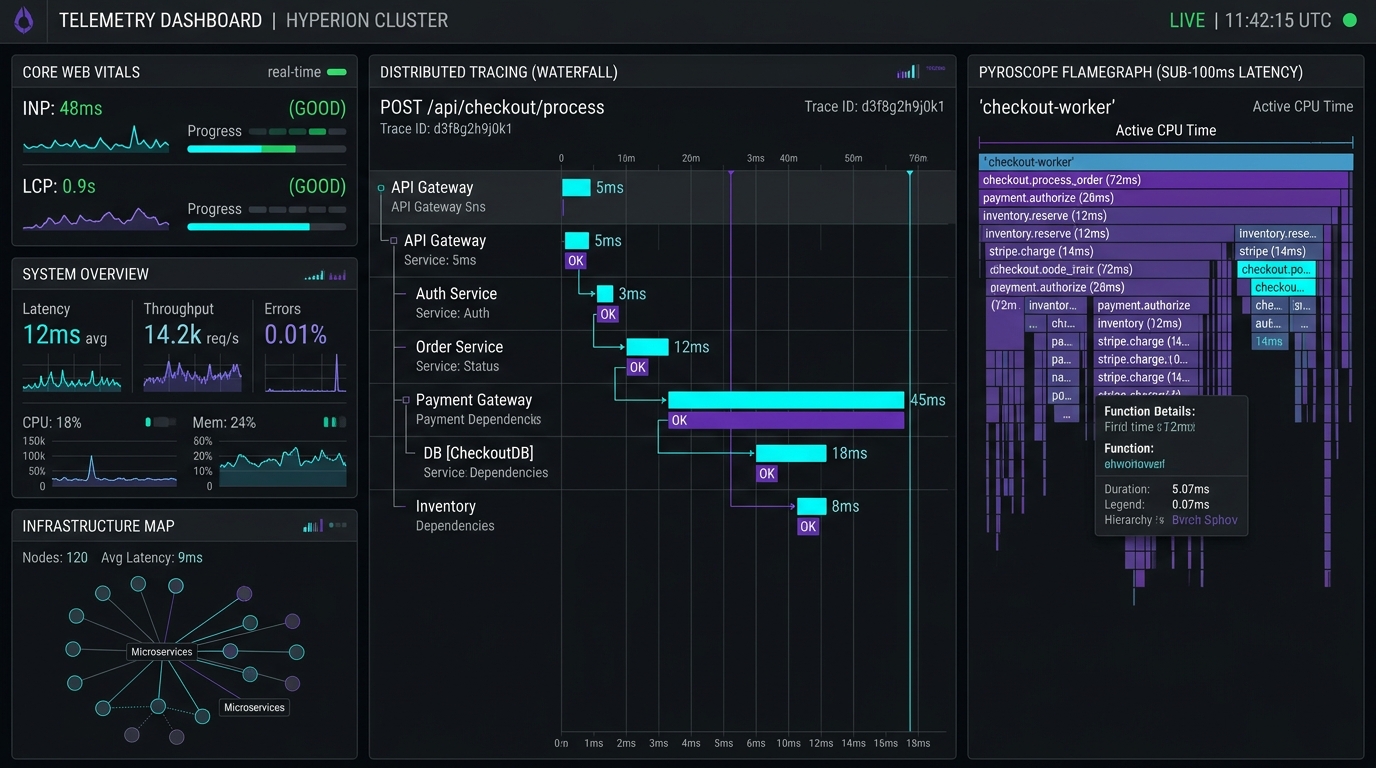Click the OK badge under DB [CheckoutDB] span

tap(767, 473)
